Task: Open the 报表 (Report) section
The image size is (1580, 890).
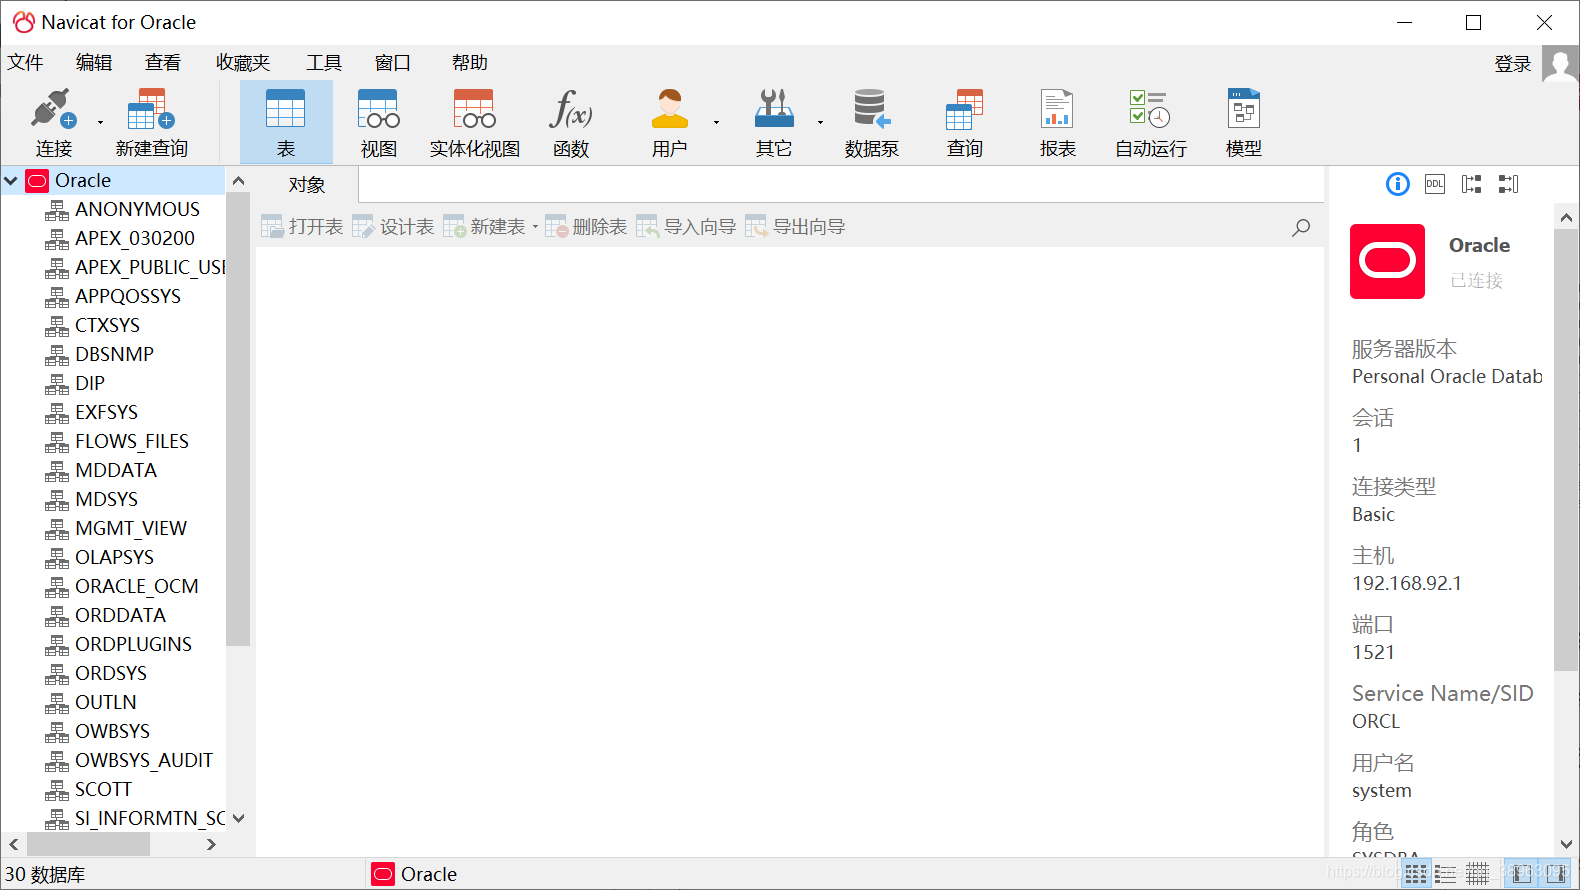Action: point(1057,122)
